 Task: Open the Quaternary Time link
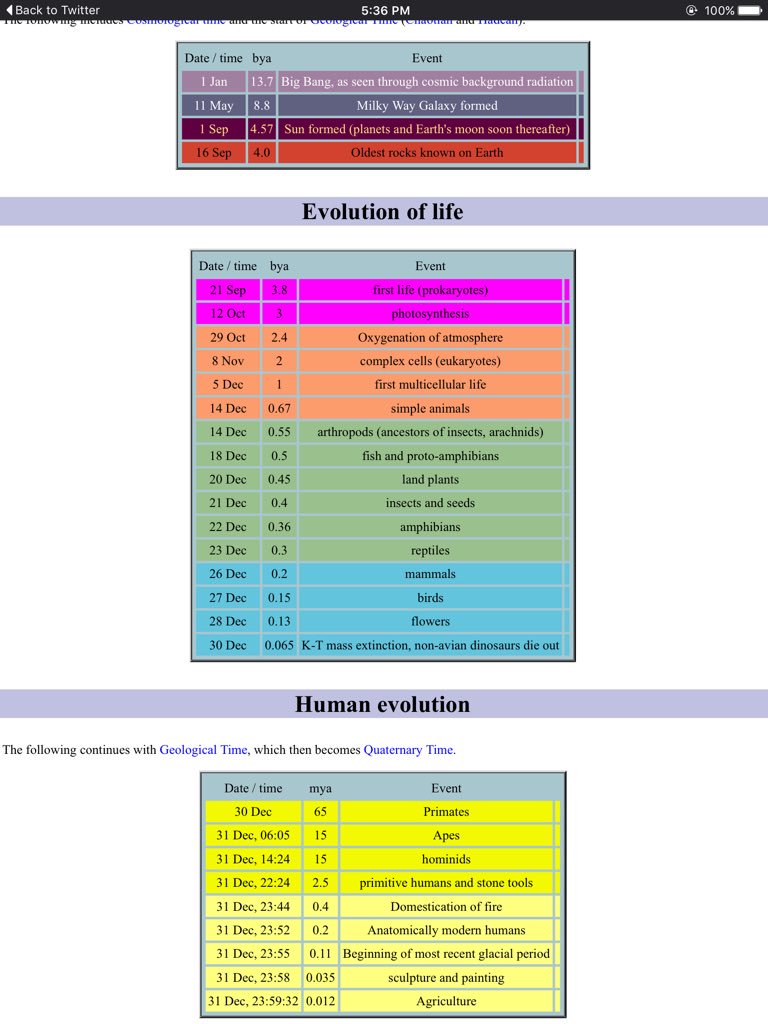coord(408,749)
